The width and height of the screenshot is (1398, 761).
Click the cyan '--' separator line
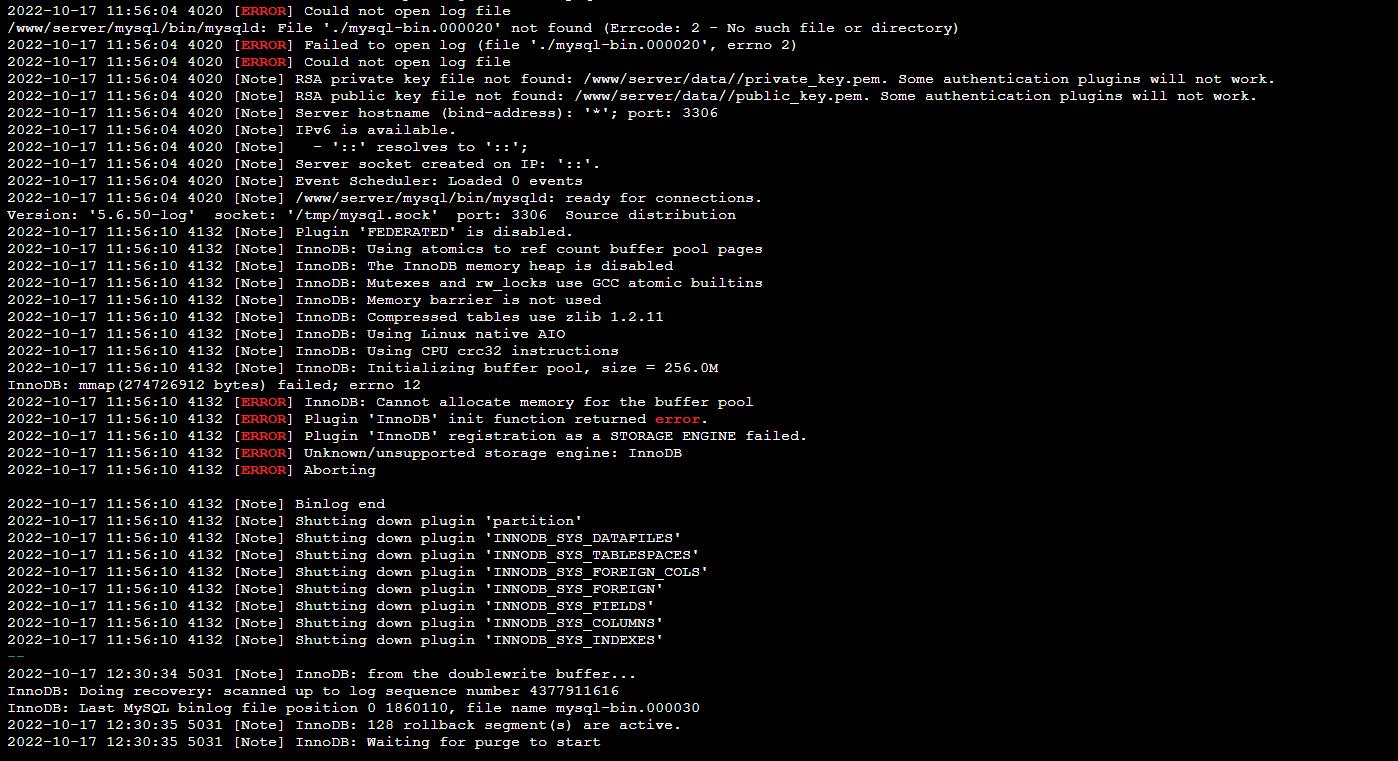point(16,657)
